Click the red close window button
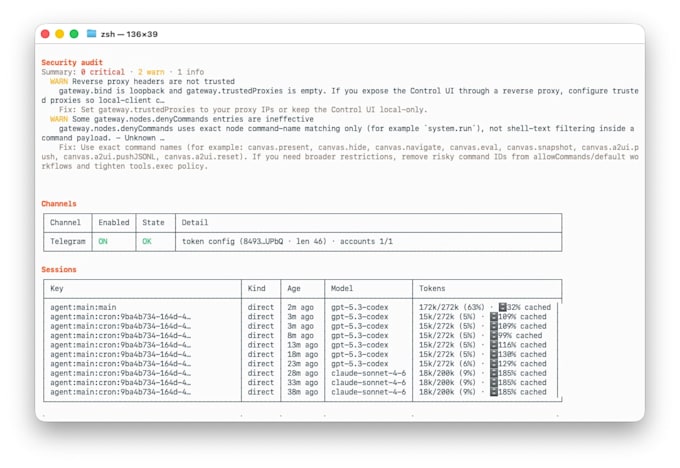 [x=45, y=34]
